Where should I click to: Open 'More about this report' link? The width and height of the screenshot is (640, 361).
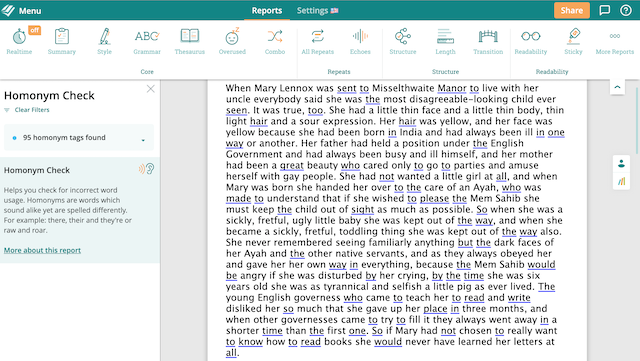pos(42,250)
